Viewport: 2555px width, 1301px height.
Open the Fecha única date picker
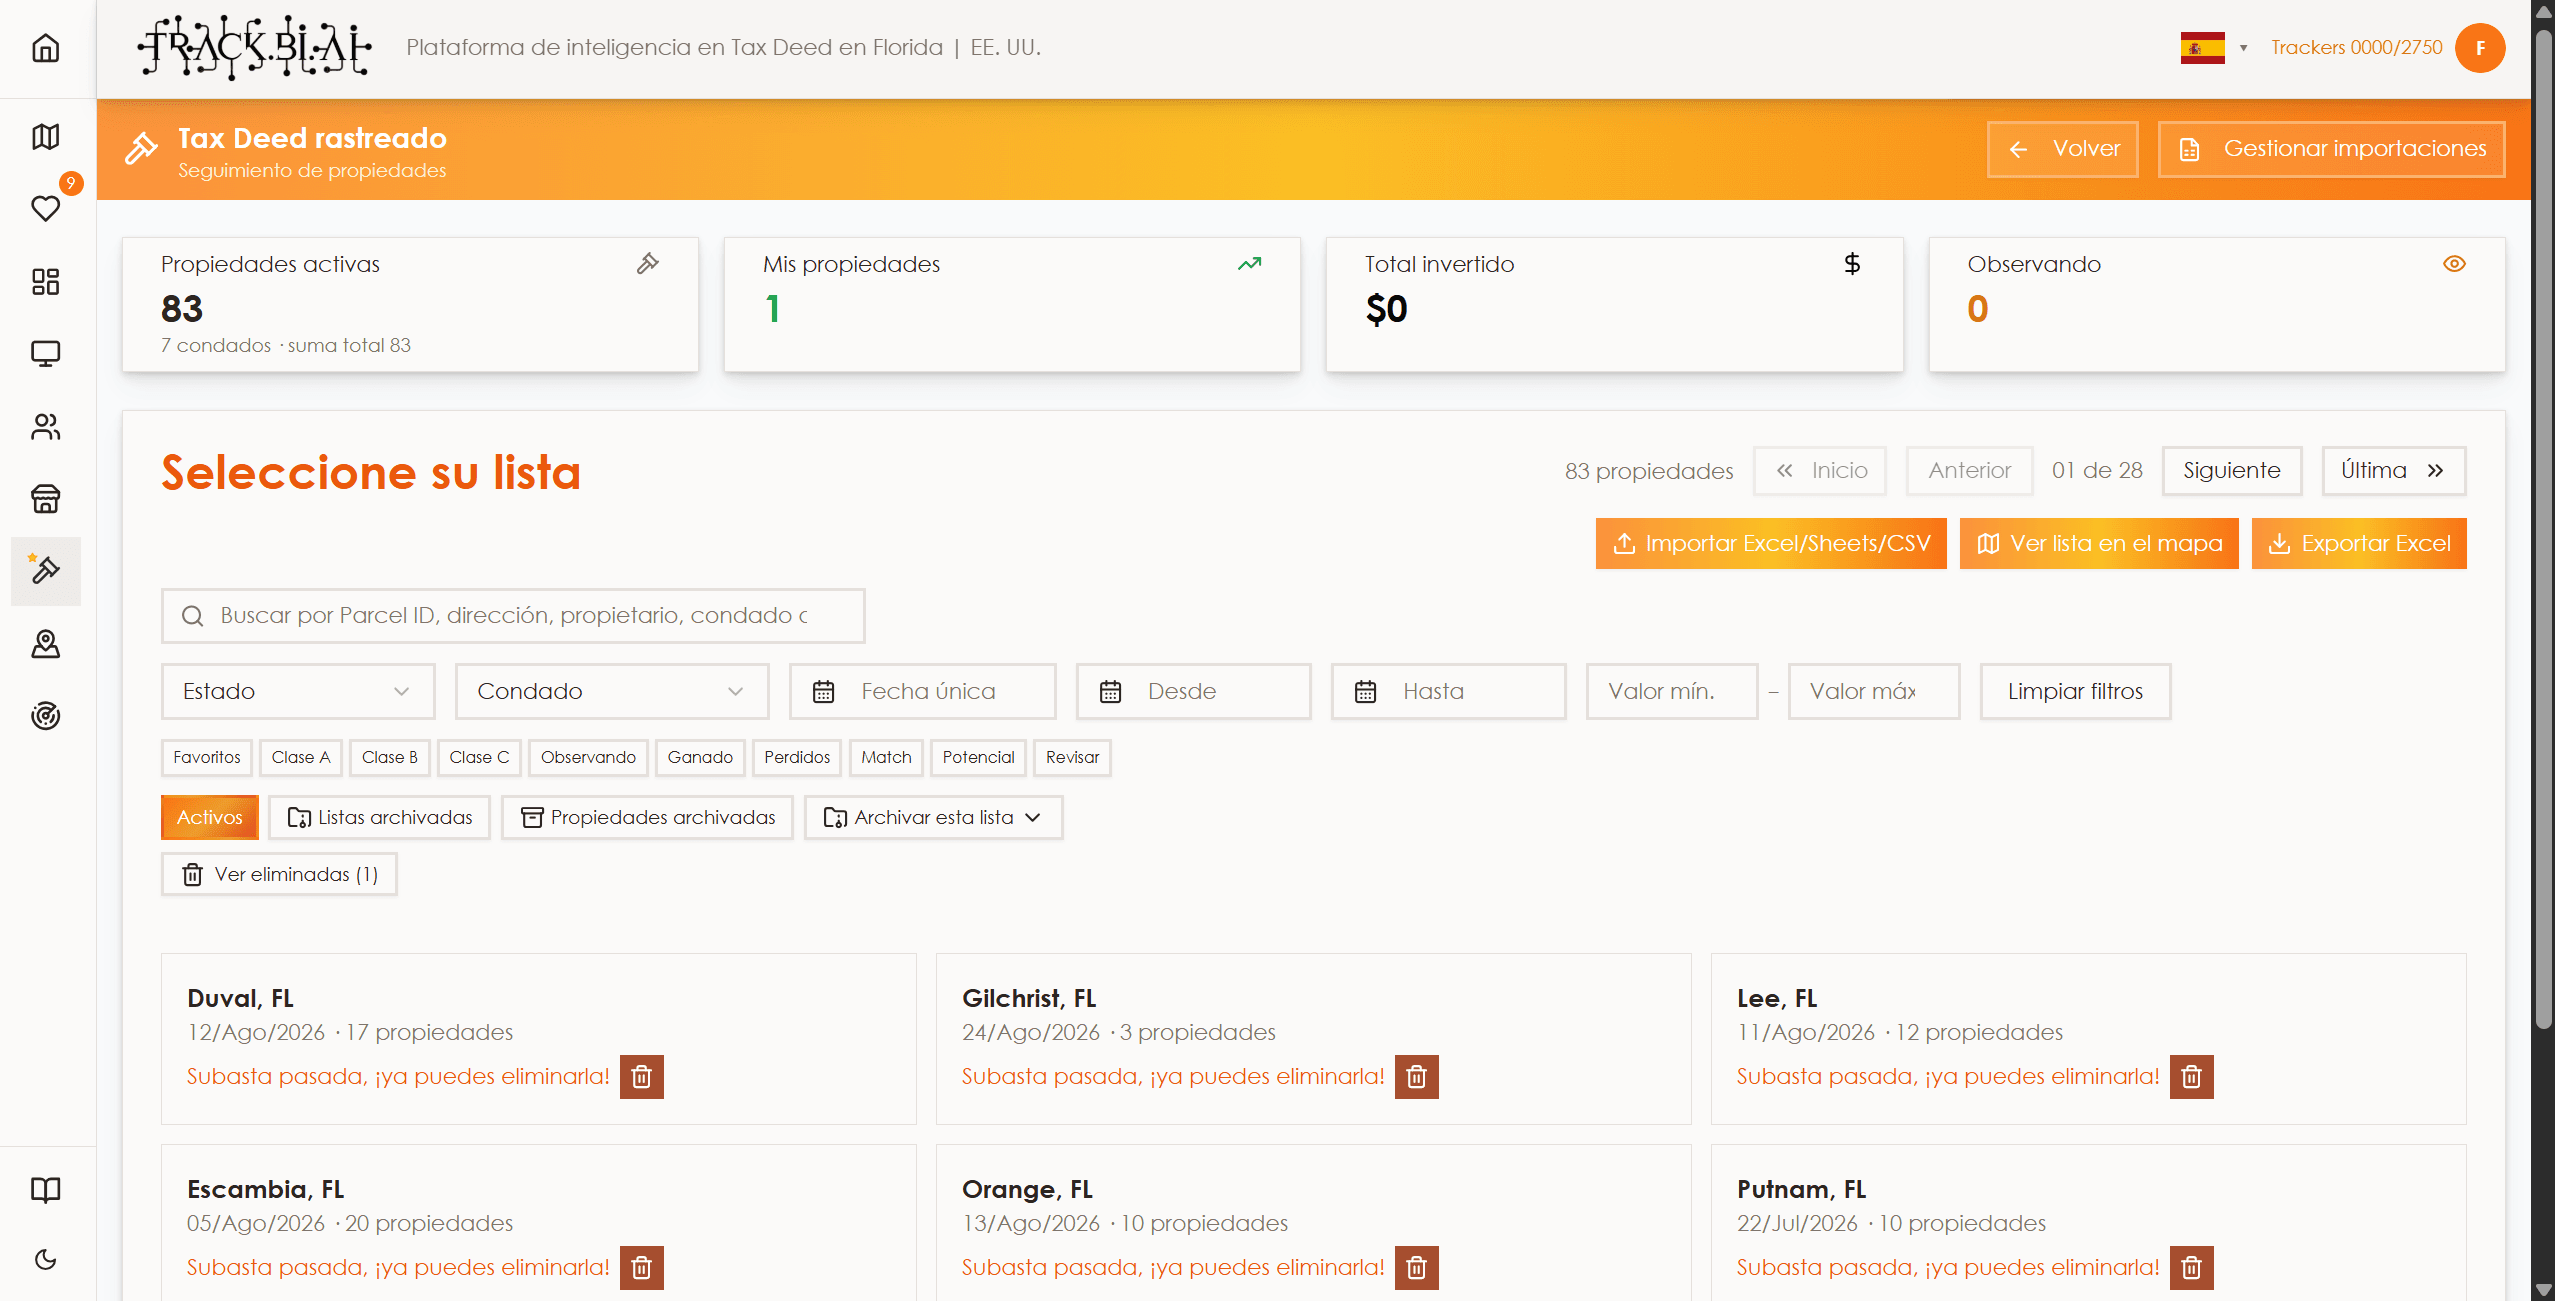click(922, 692)
